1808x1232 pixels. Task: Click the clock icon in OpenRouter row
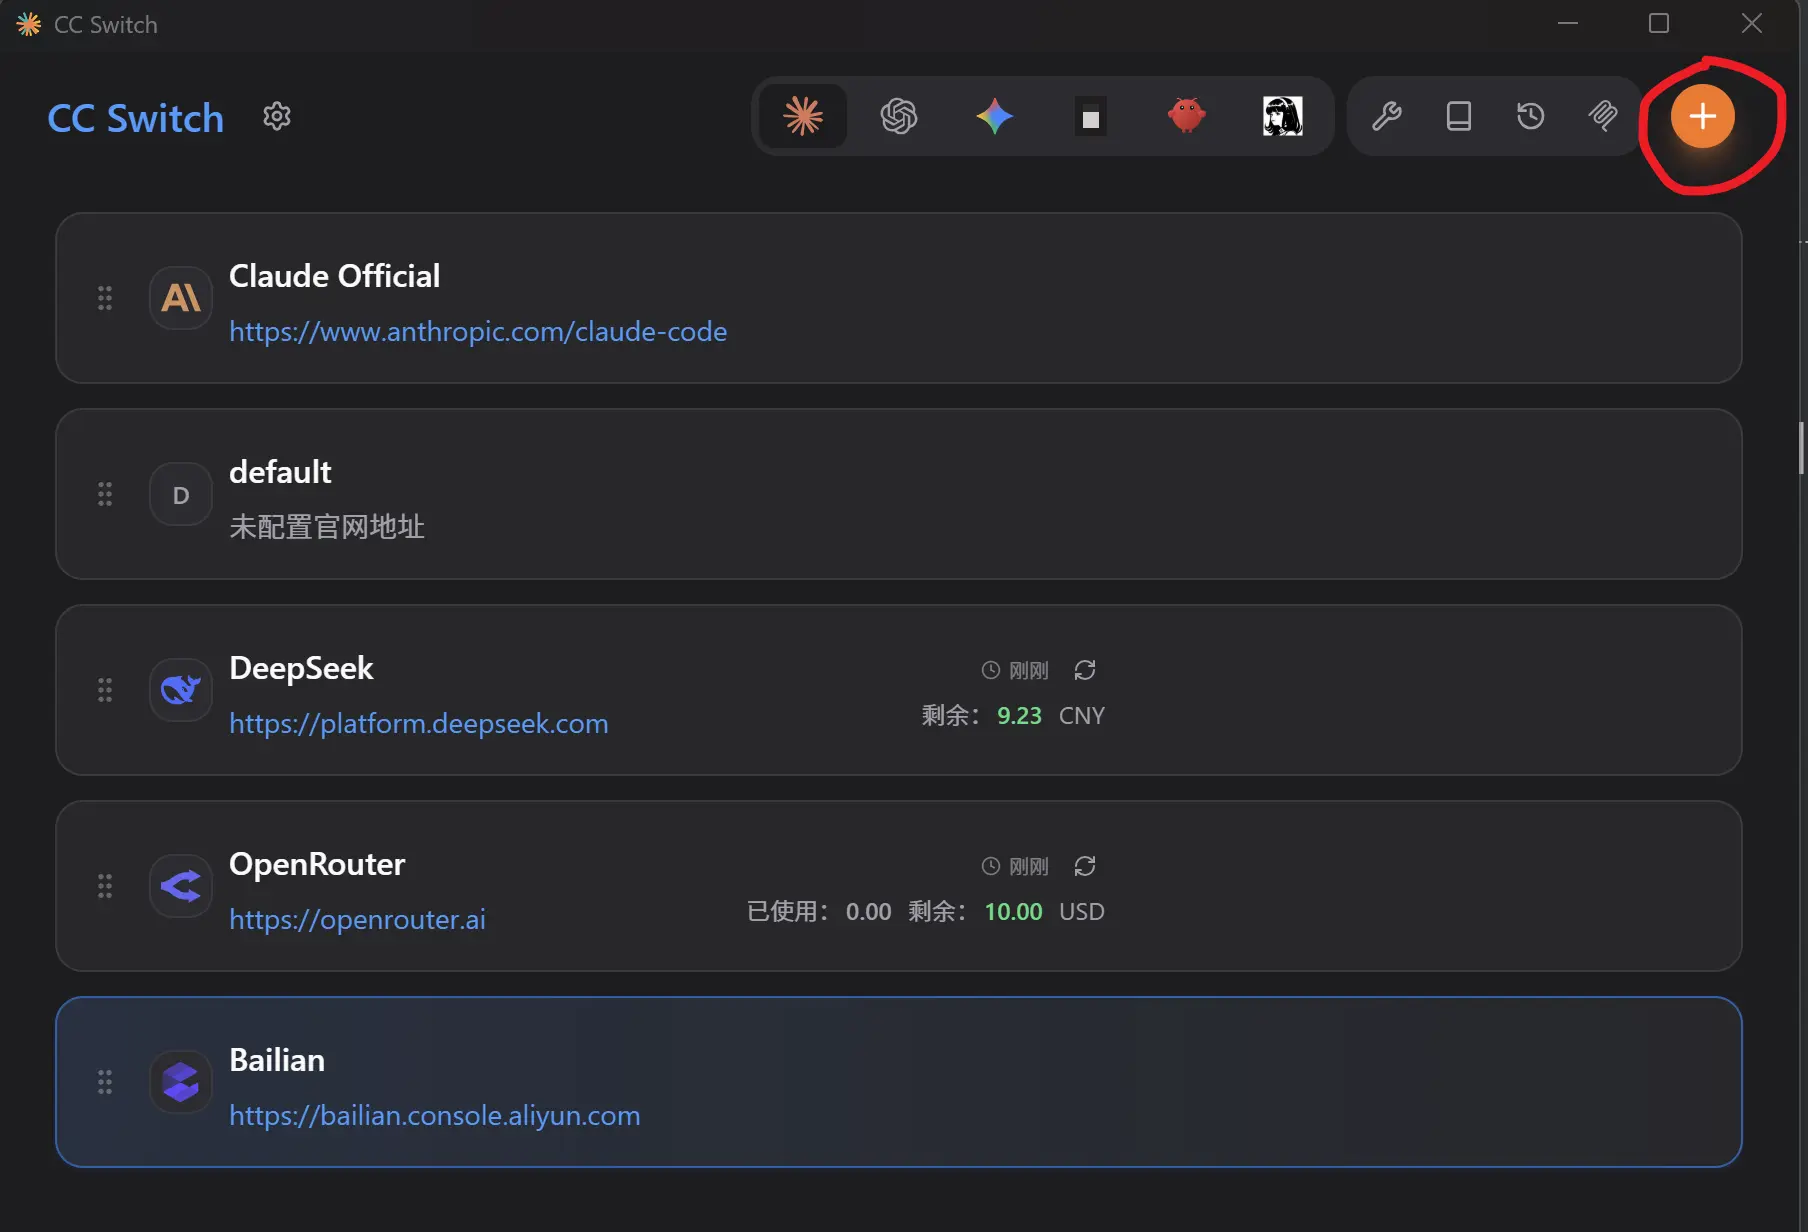click(990, 866)
